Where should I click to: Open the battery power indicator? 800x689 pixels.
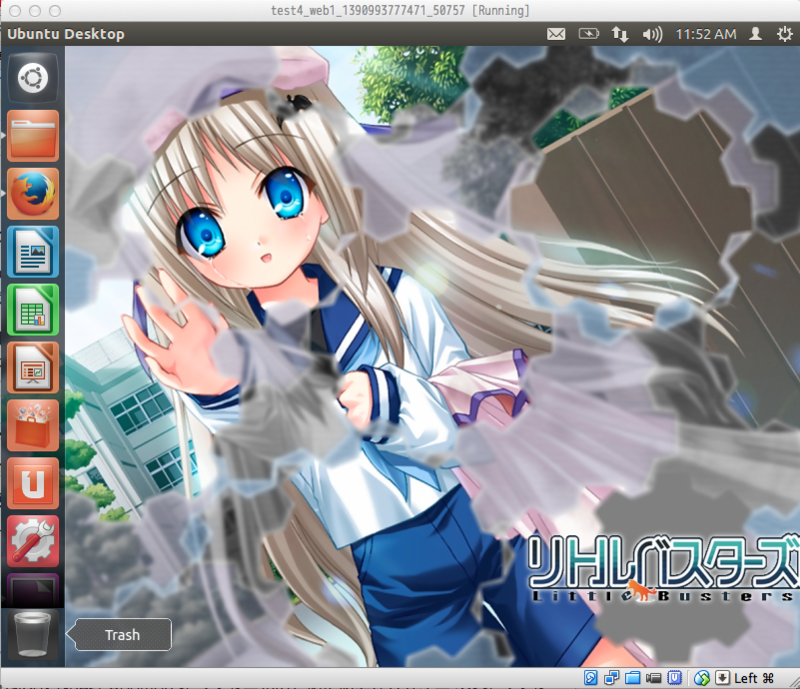pyautogui.click(x=588, y=34)
